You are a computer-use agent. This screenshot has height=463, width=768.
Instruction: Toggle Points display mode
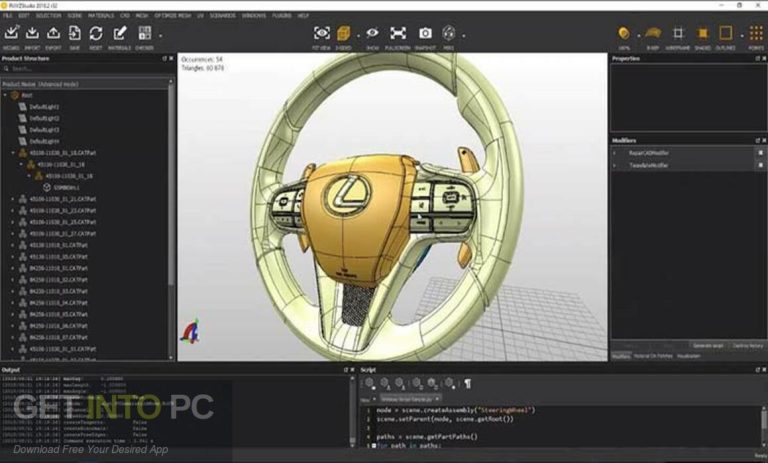coord(756,35)
